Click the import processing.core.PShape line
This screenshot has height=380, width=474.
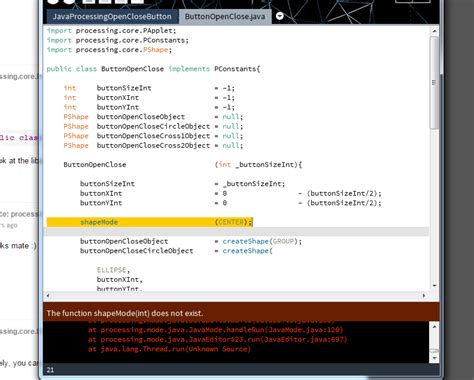(x=109, y=50)
